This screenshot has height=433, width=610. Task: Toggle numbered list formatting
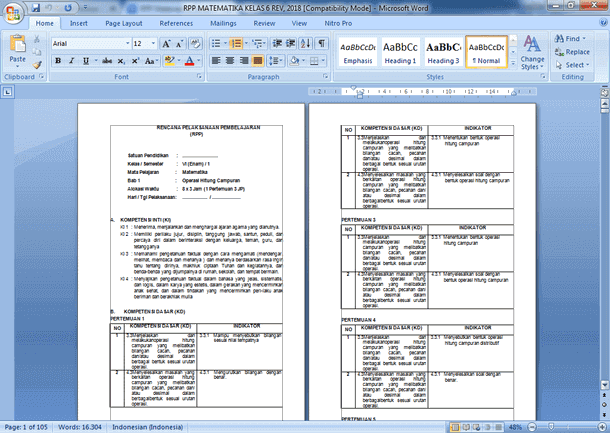236,44
